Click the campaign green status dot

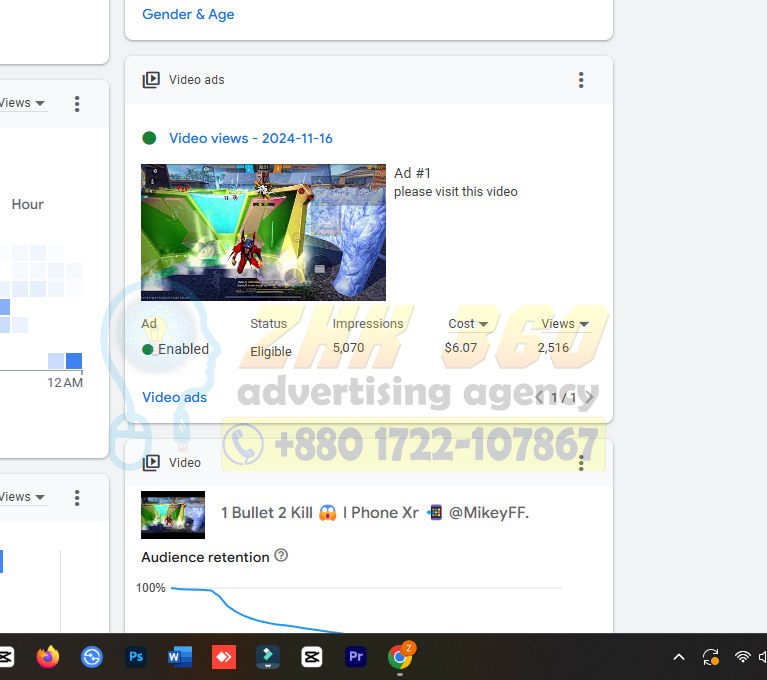149,138
